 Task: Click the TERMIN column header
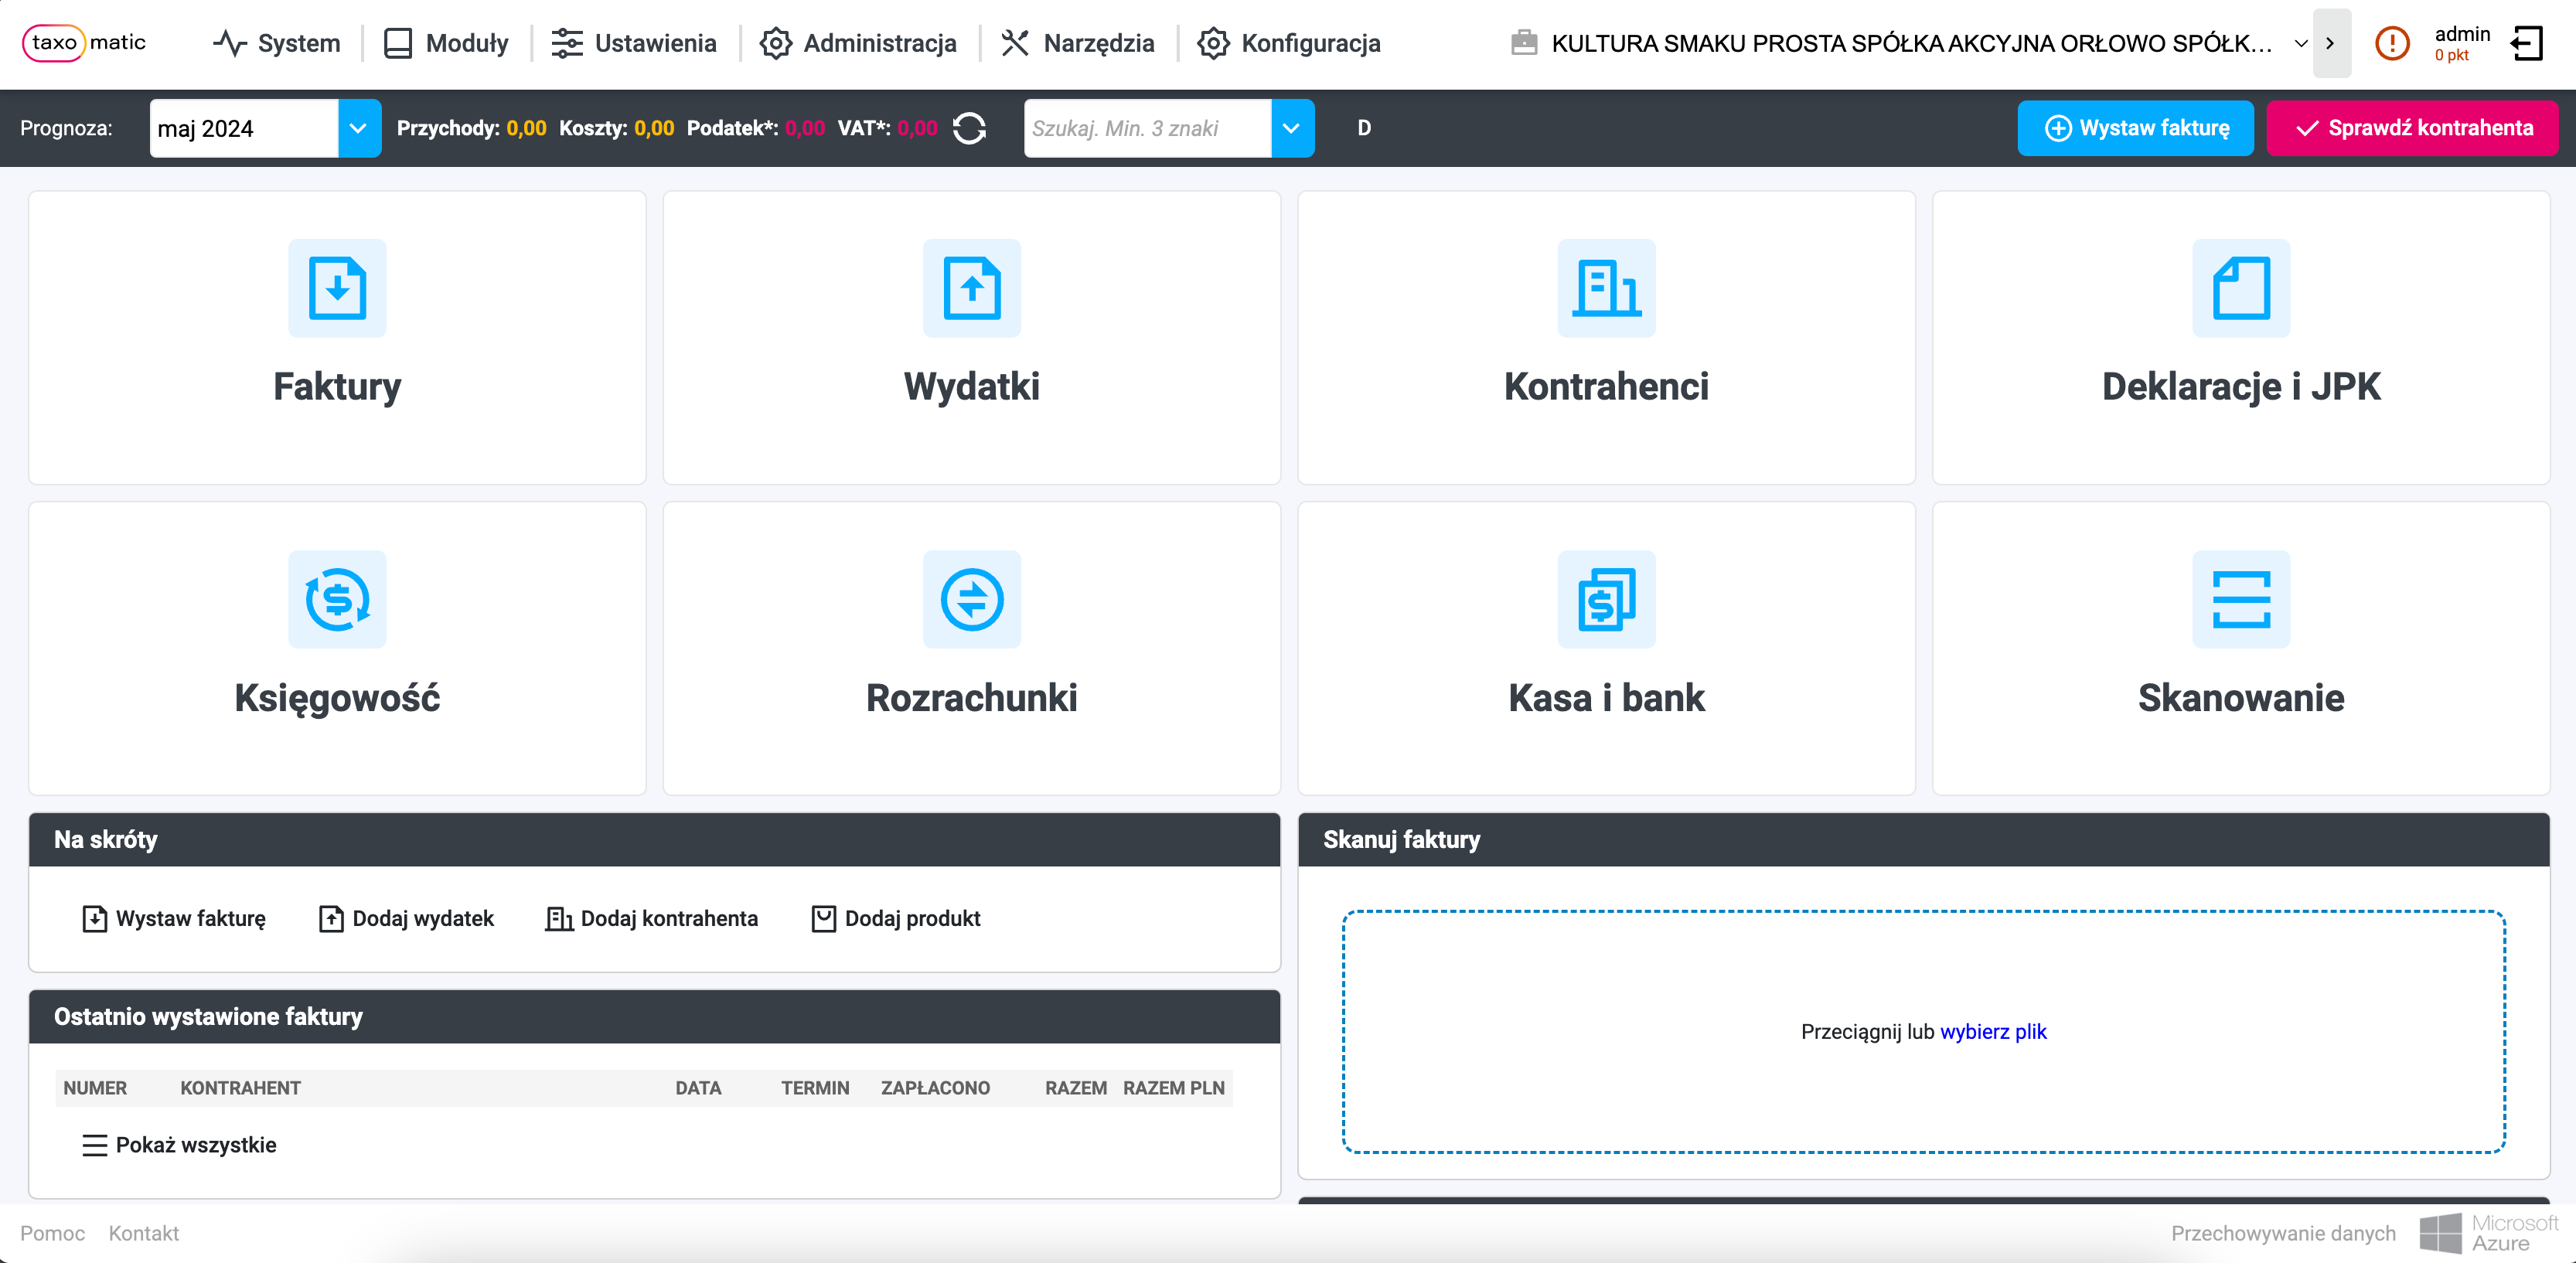click(815, 1088)
